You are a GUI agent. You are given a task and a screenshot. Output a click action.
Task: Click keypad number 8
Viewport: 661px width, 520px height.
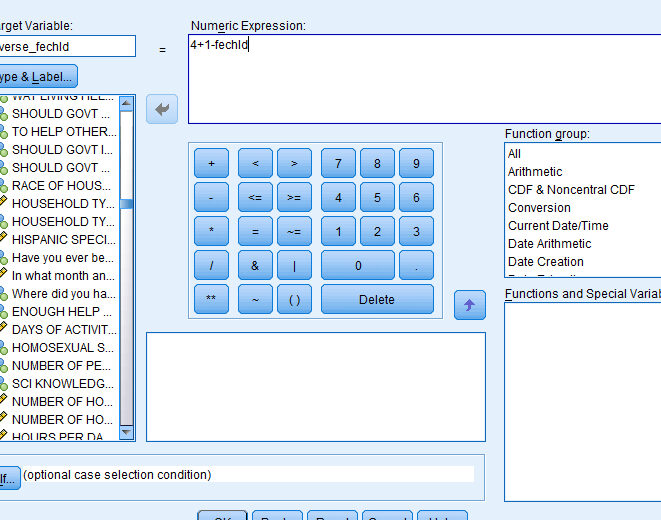point(377,163)
